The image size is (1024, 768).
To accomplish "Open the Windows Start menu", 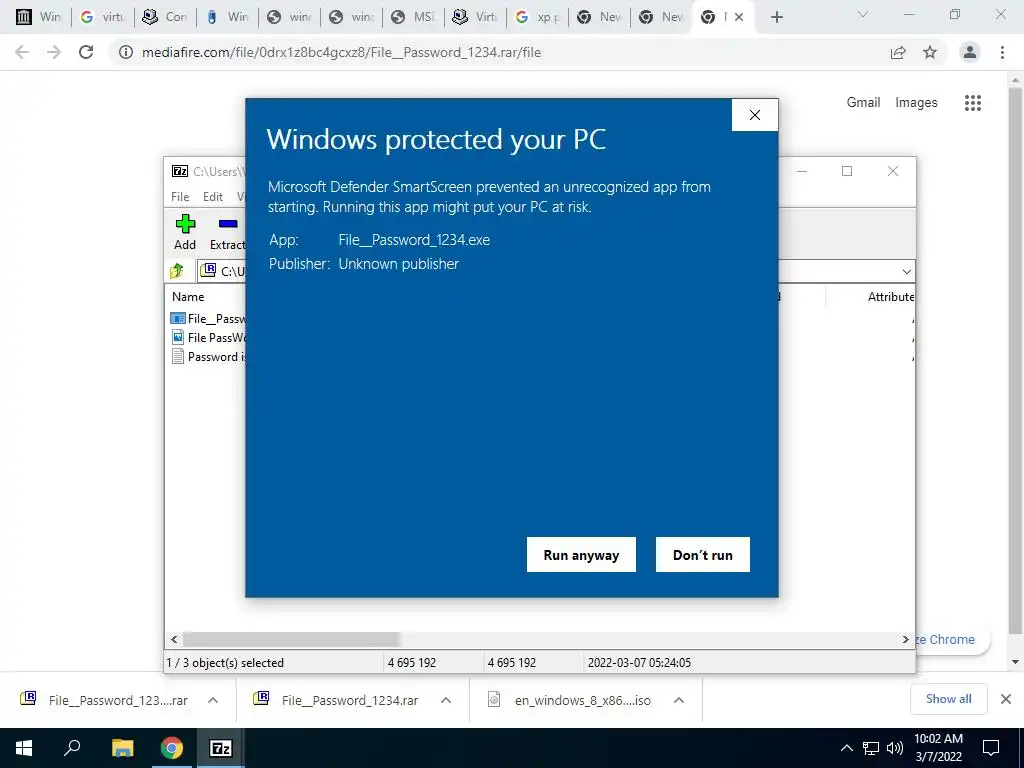I will 24,748.
